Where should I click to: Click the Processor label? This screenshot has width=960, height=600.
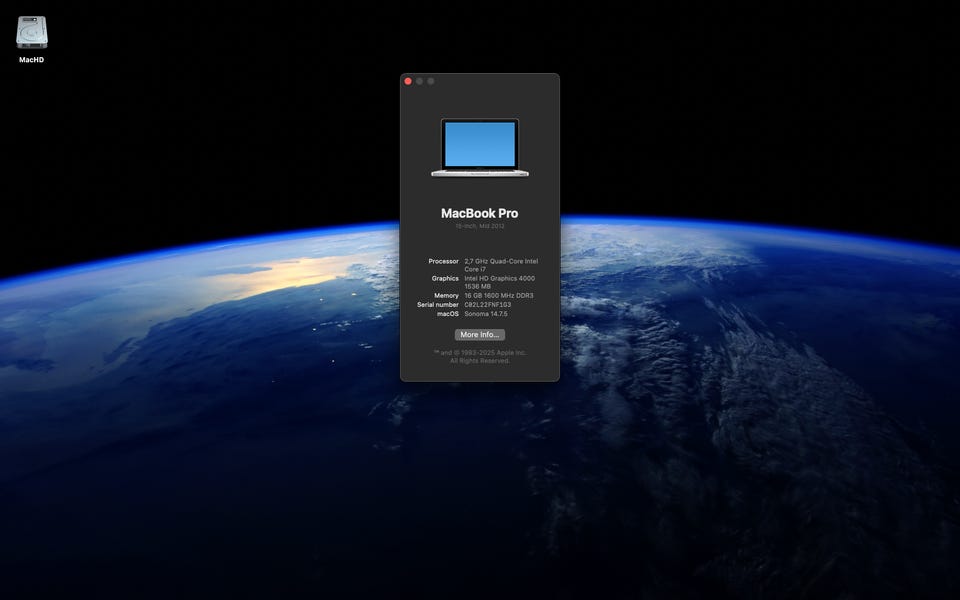(443, 261)
